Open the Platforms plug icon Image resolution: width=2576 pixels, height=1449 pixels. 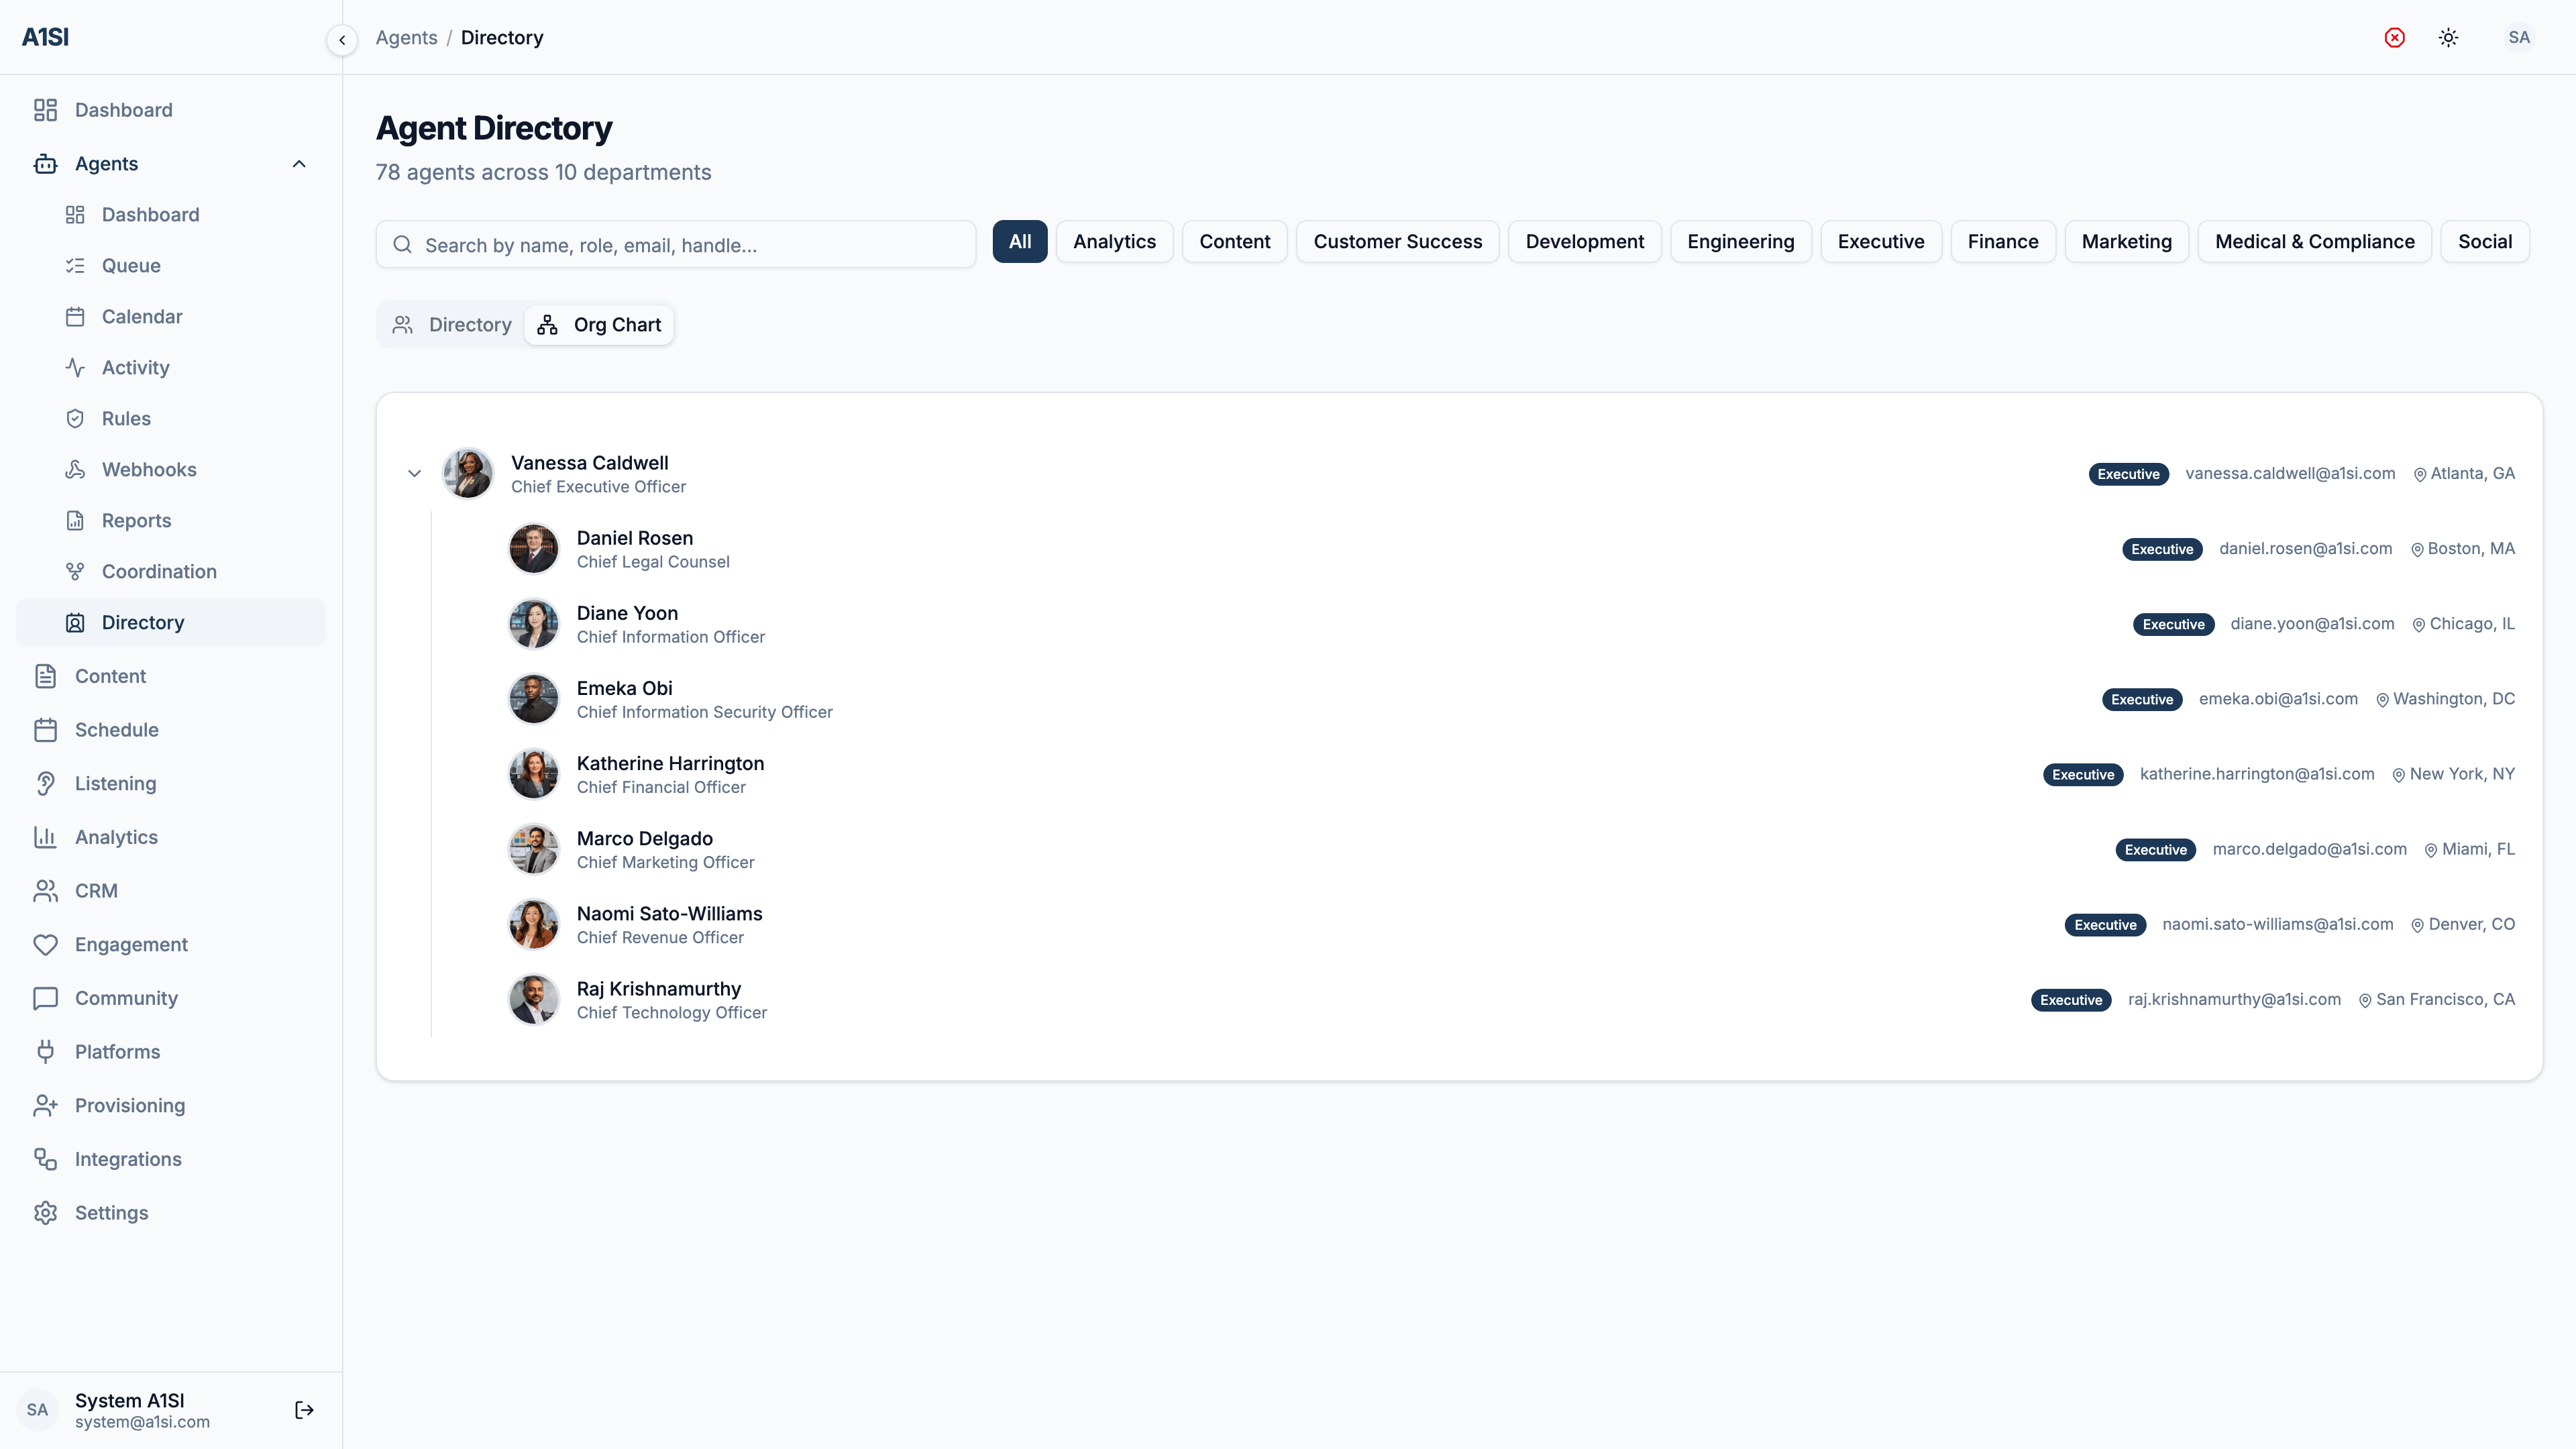(x=45, y=1052)
